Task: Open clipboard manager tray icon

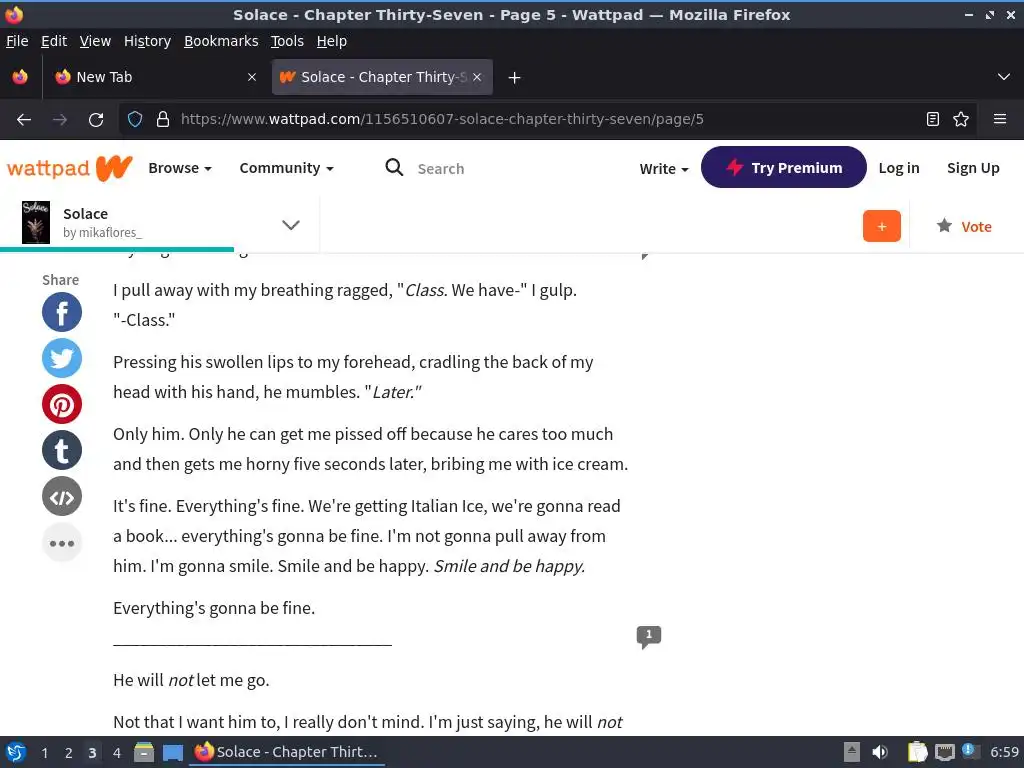Action: 917,752
